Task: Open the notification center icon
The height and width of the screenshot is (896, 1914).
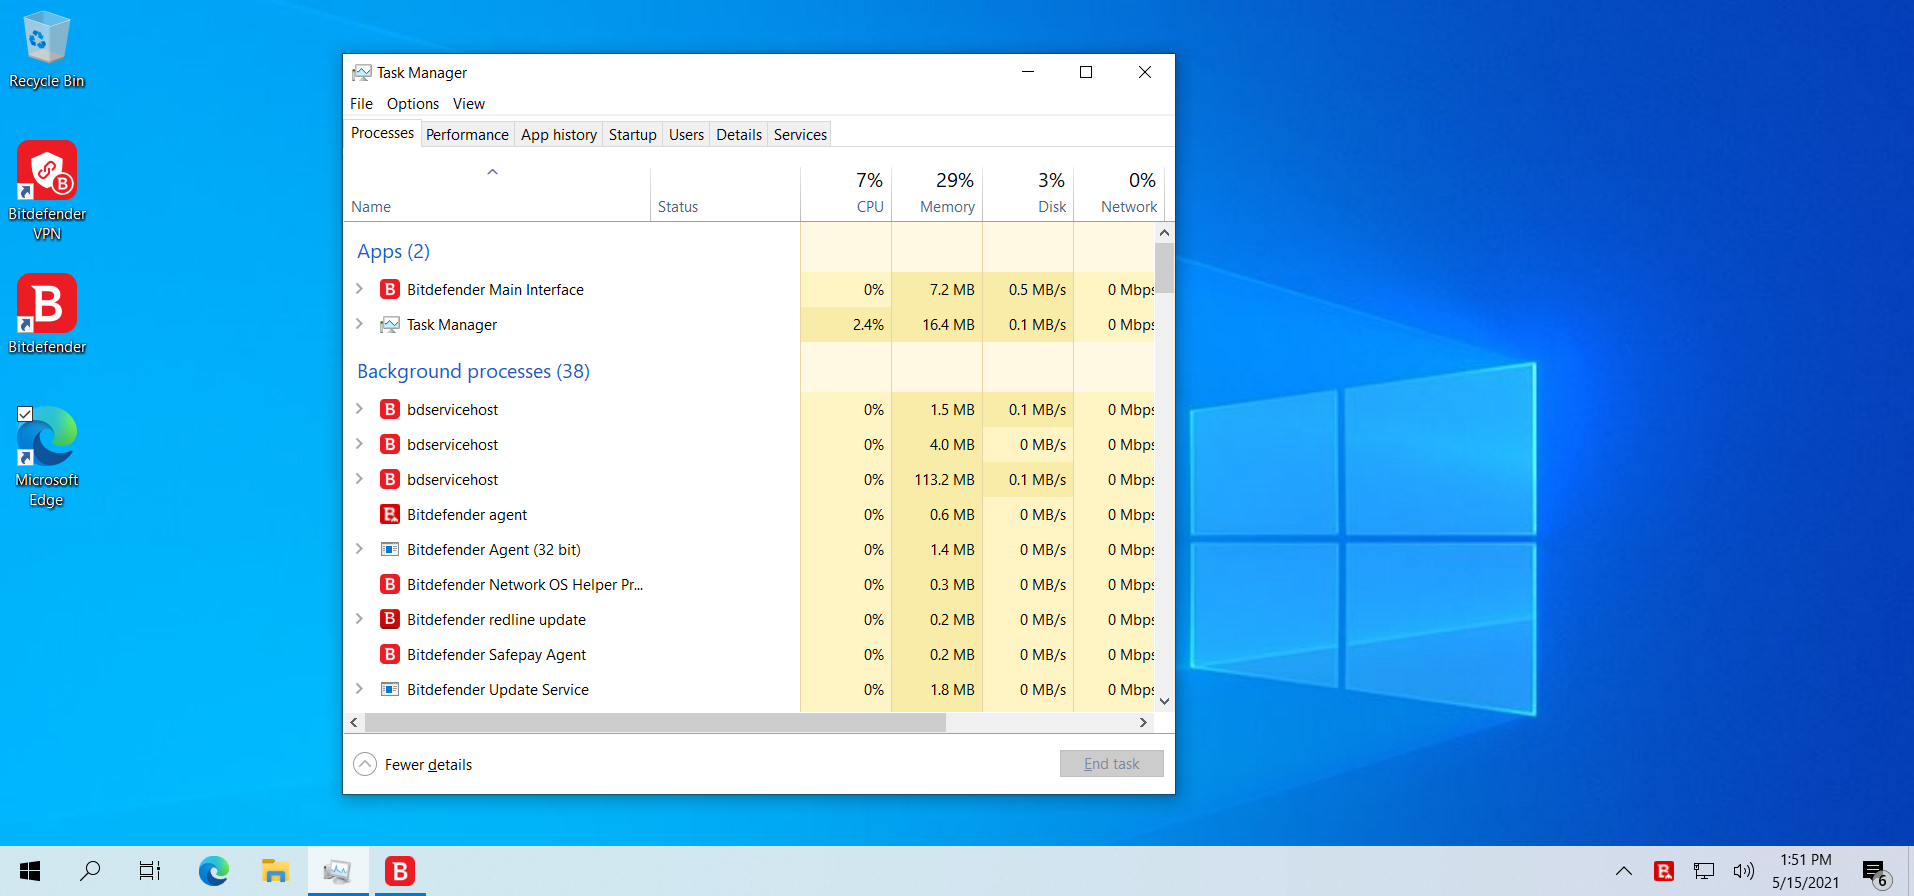Action: [x=1875, y=871]
